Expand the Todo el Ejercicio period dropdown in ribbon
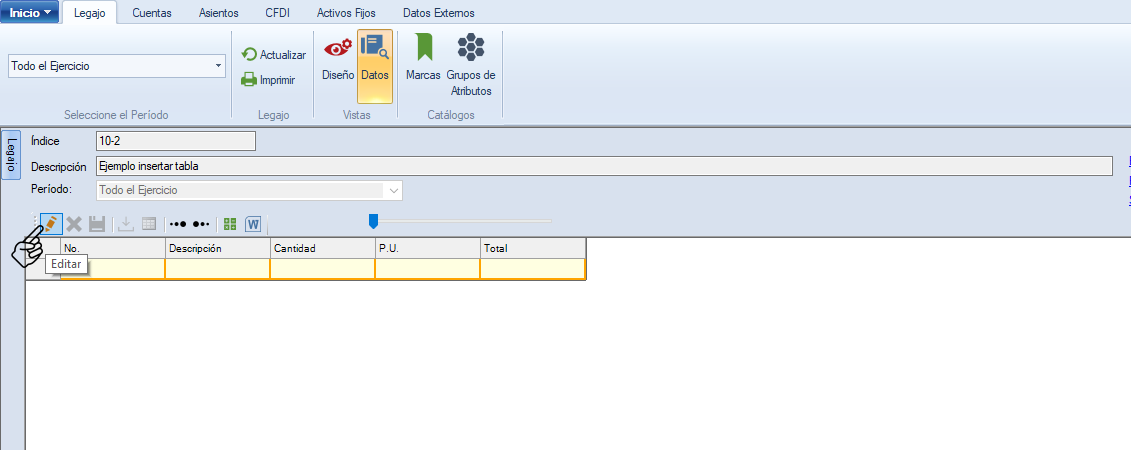The width and height of the screenshot is (1131, 450). click(218, 66)
